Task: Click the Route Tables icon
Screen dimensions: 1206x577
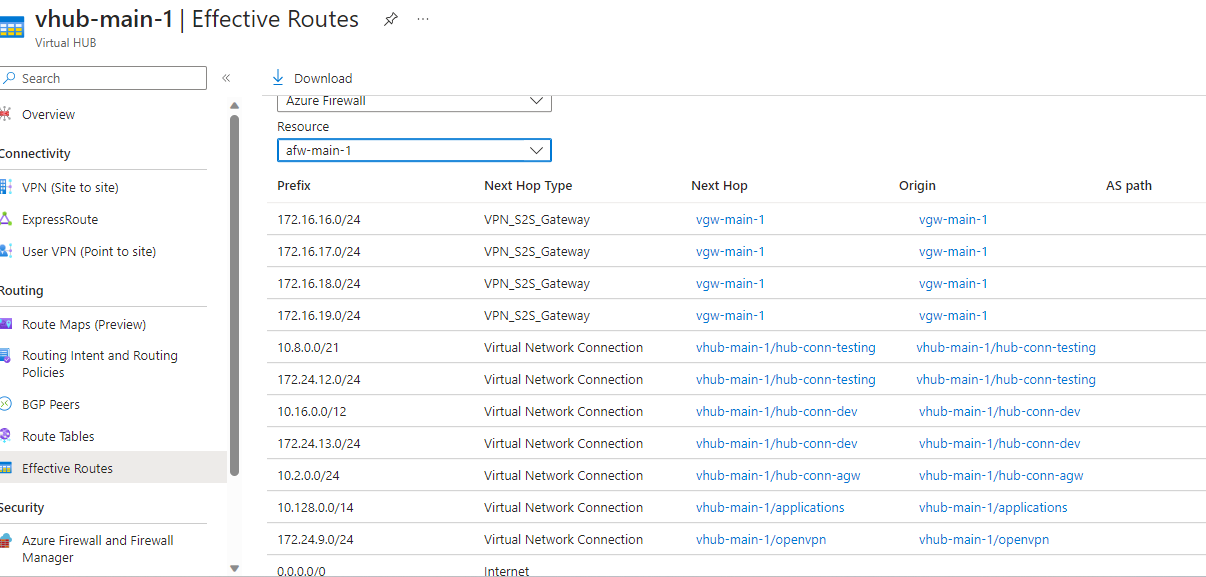Action: click(6, 436)
